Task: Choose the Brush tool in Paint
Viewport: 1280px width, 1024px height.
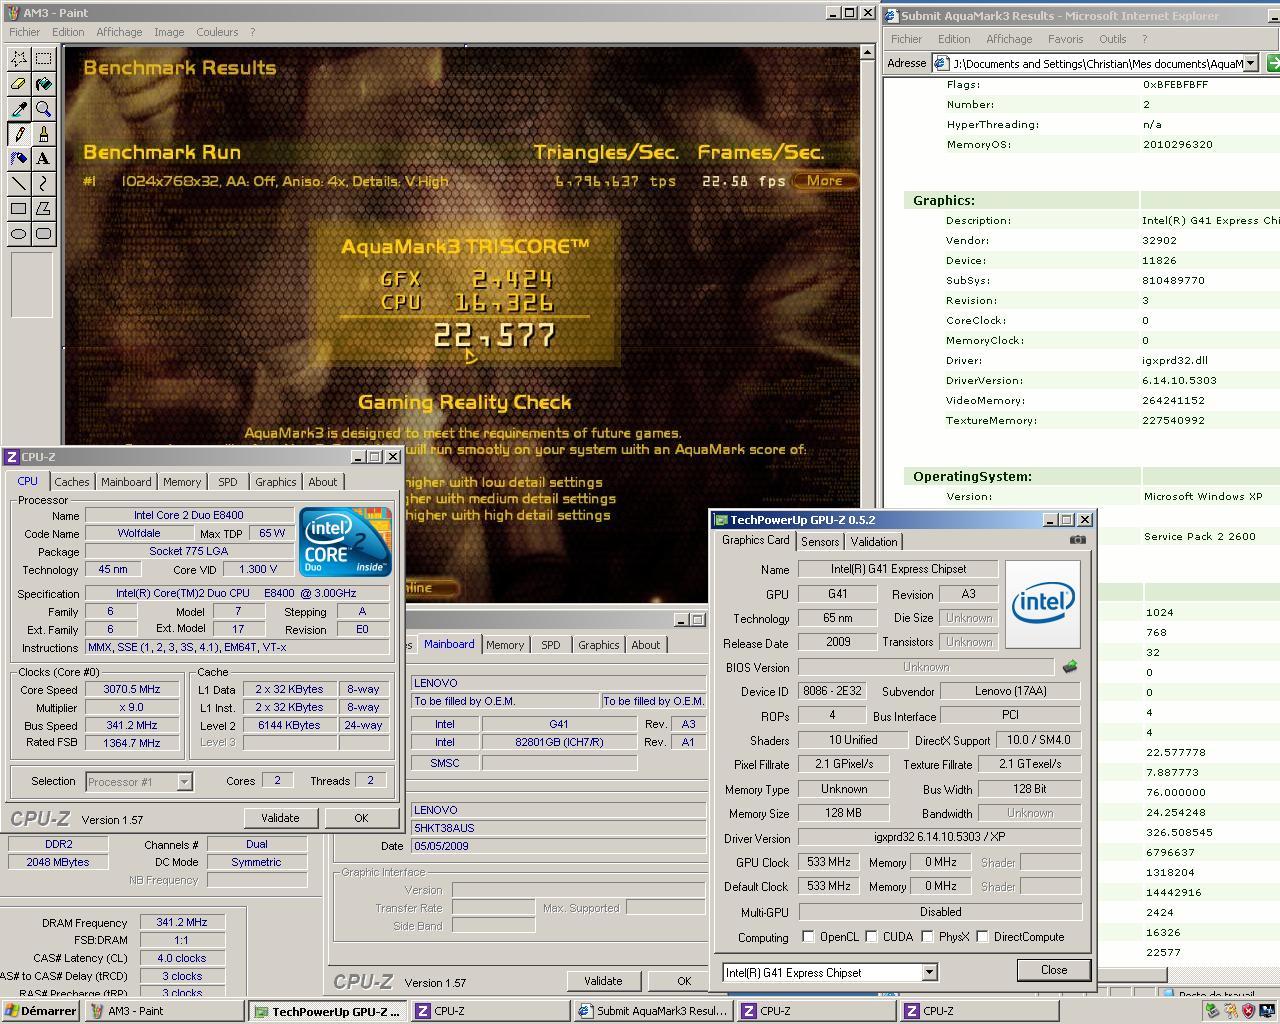Action: coord(44,134)
